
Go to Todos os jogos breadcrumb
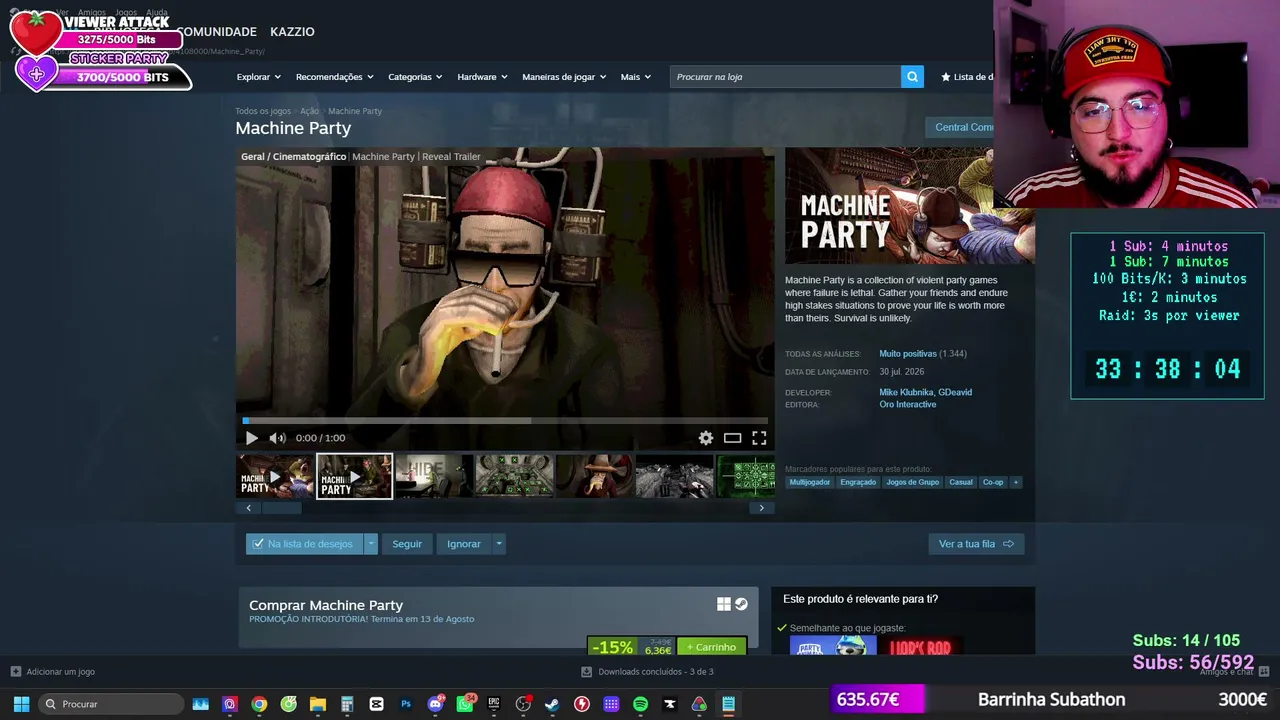click(x=263, y=111)
